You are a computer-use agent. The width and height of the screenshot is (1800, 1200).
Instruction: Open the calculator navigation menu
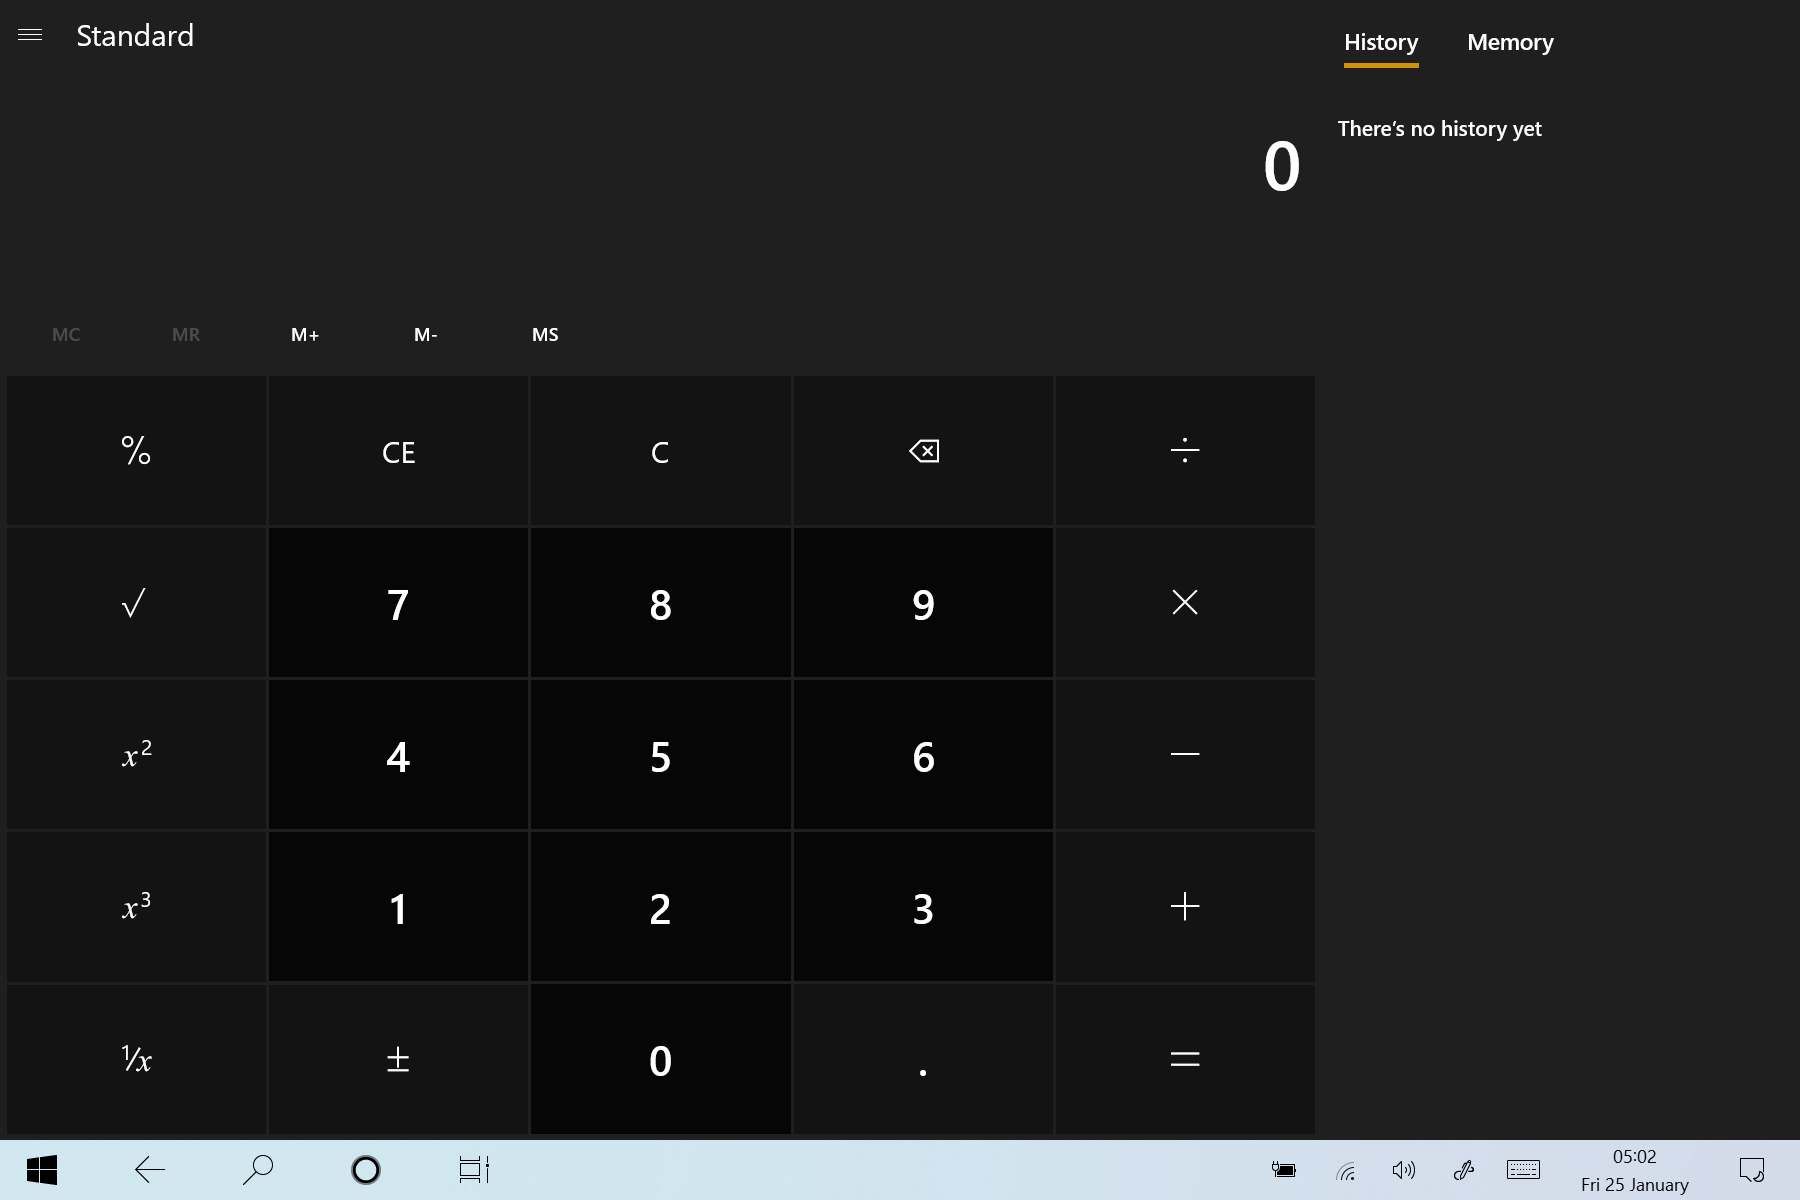click(x=30, y=34)
